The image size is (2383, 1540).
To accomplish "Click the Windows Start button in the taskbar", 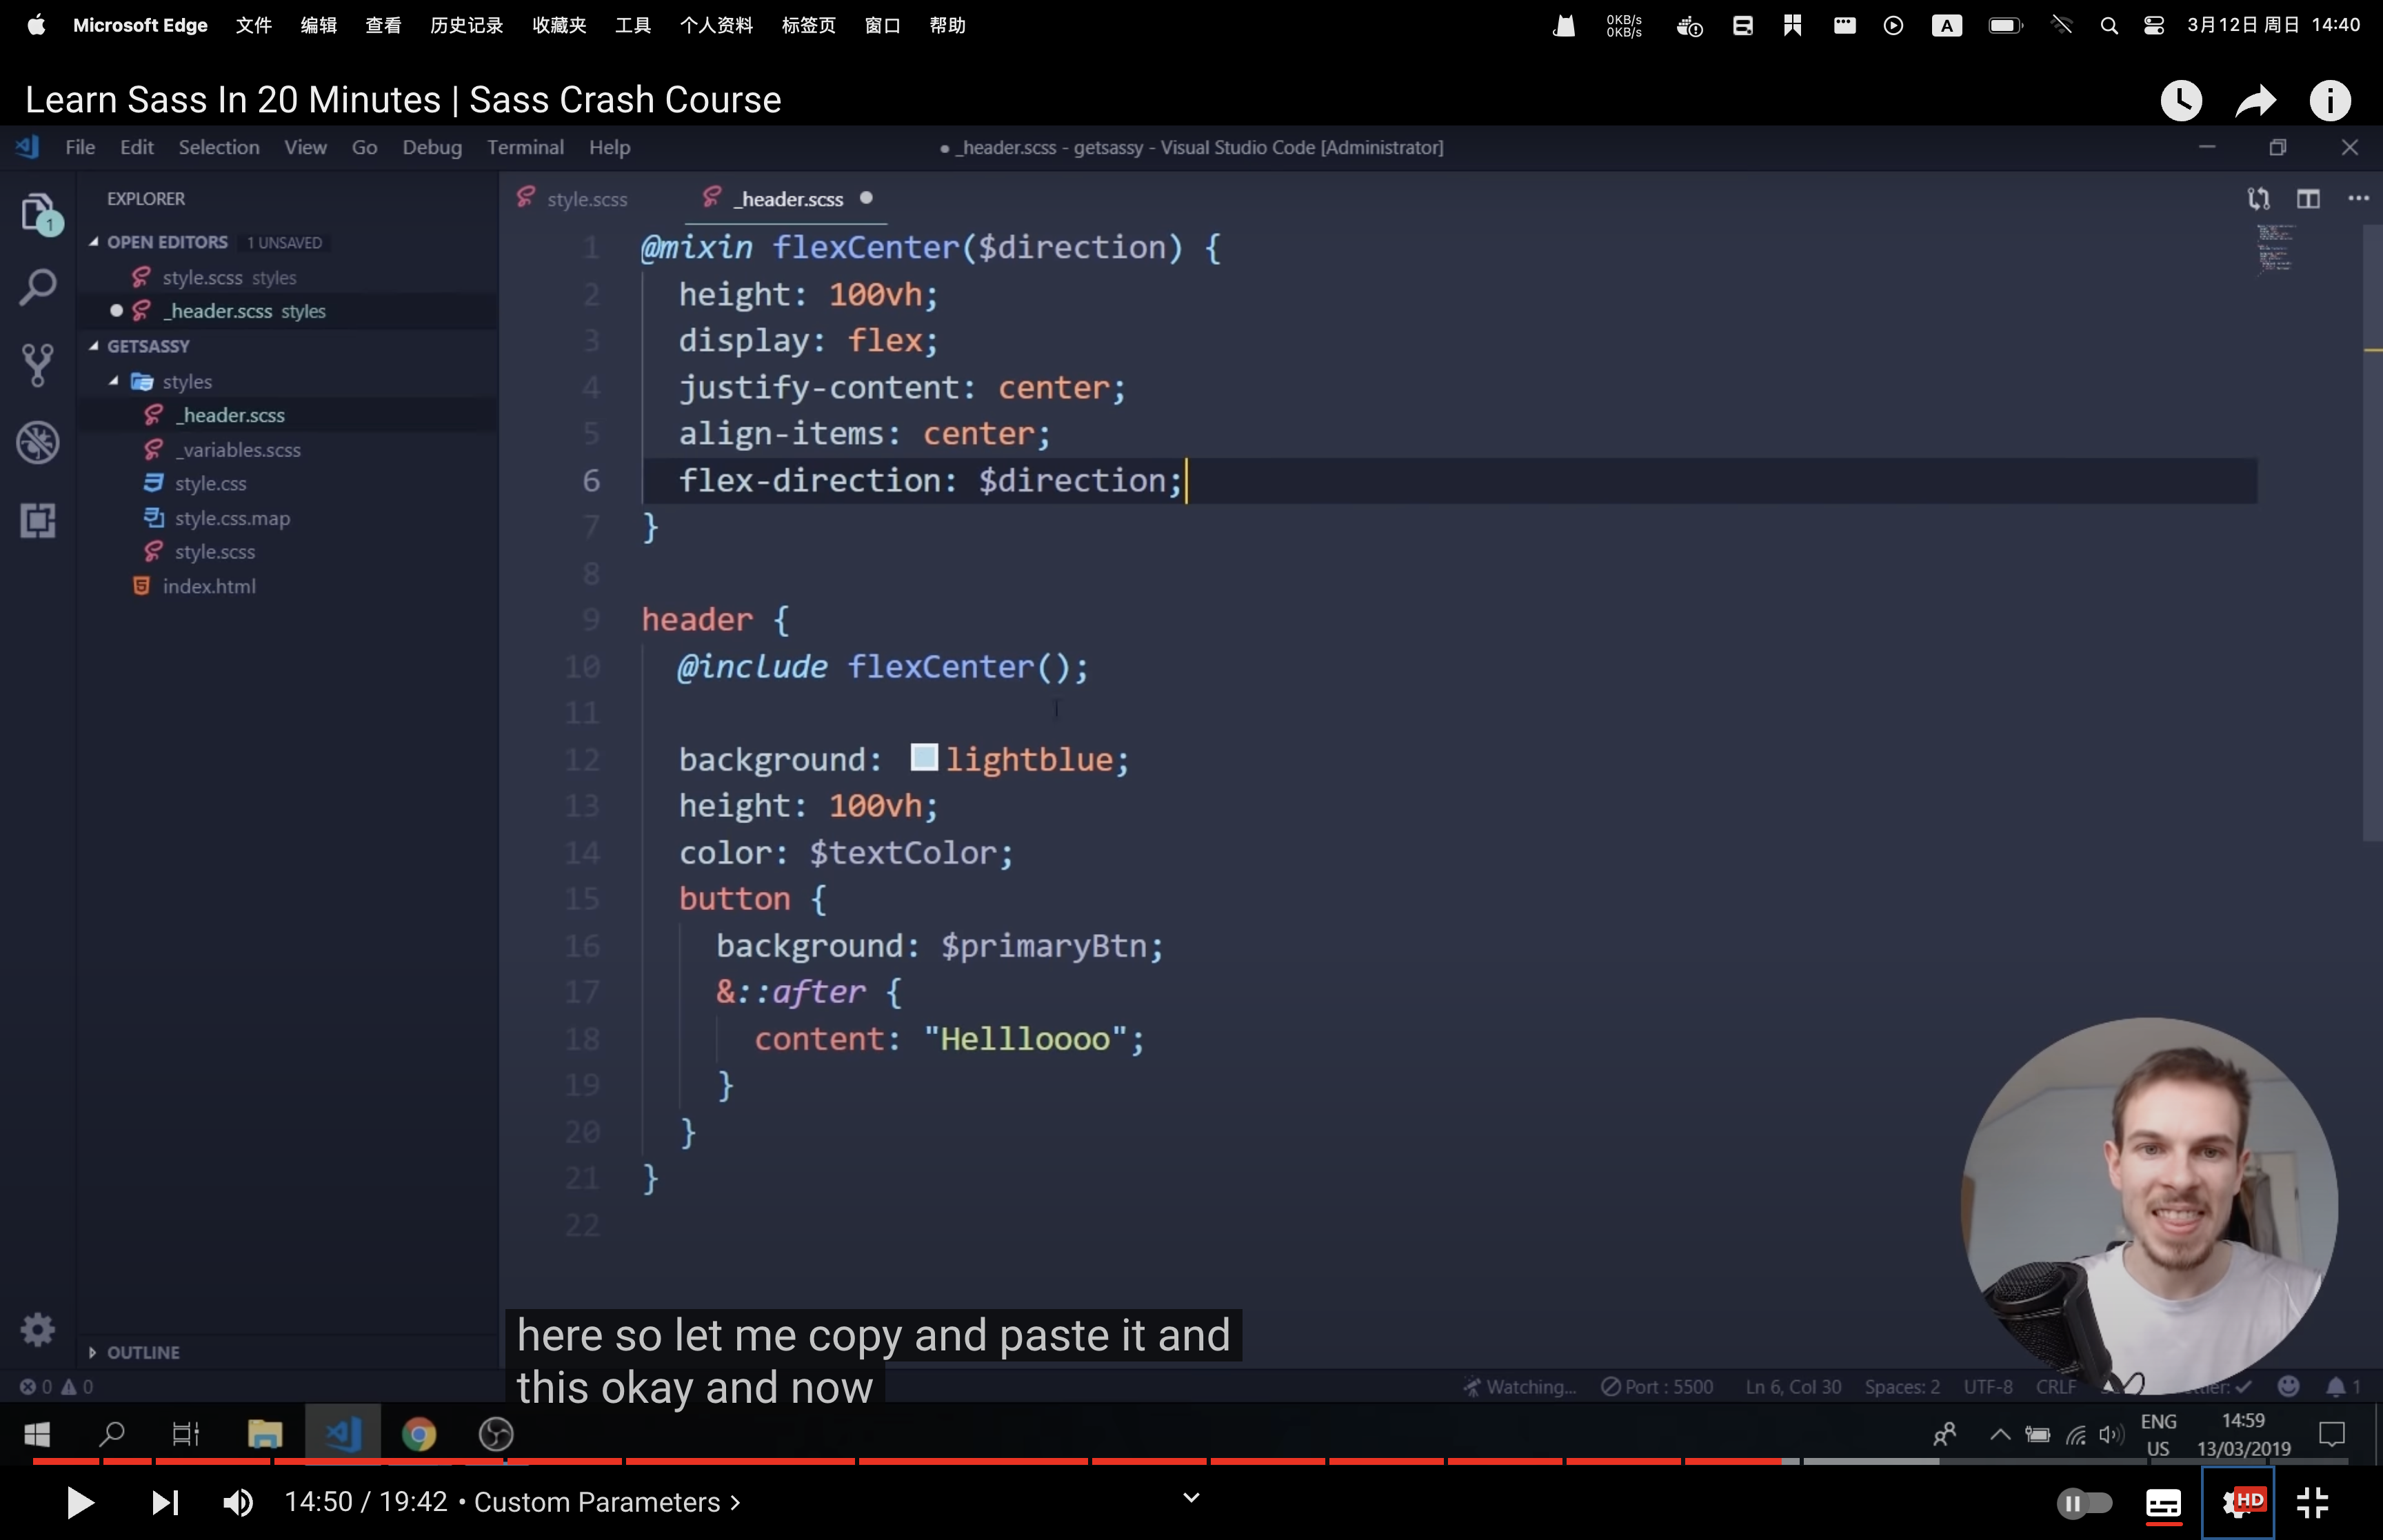I will tap(37, 1435).
